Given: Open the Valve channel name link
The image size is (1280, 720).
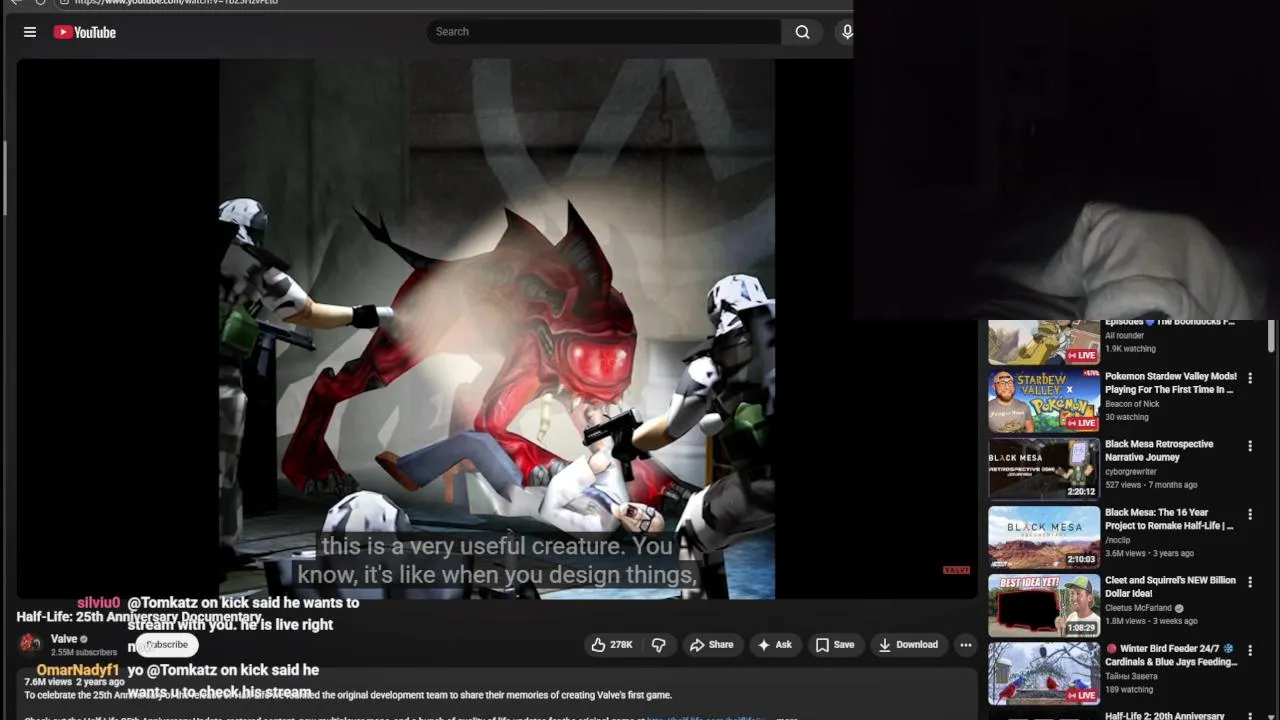Looking at the screenshot, I should [x=64, y=639].
